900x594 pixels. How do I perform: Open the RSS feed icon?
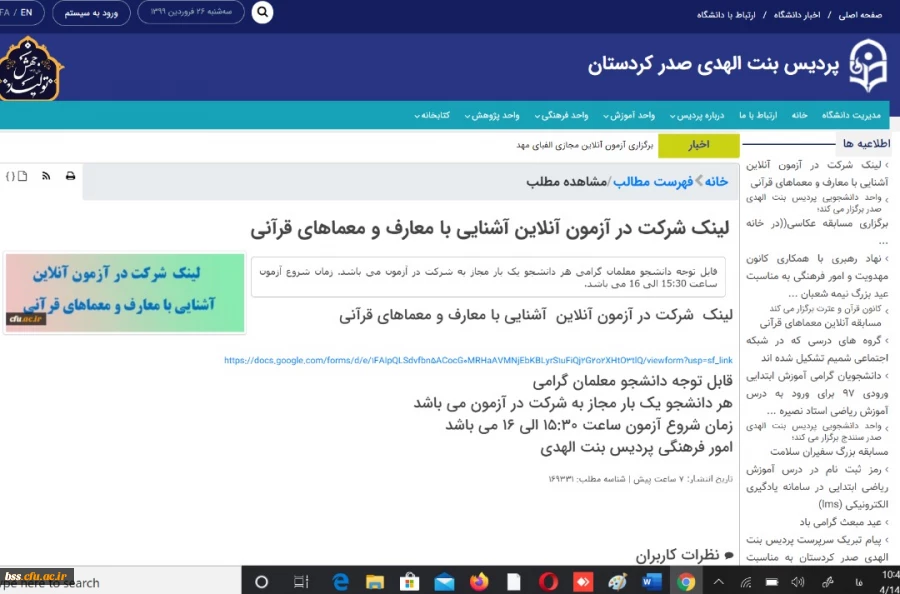pyautogui.click(x=46, y=176)
